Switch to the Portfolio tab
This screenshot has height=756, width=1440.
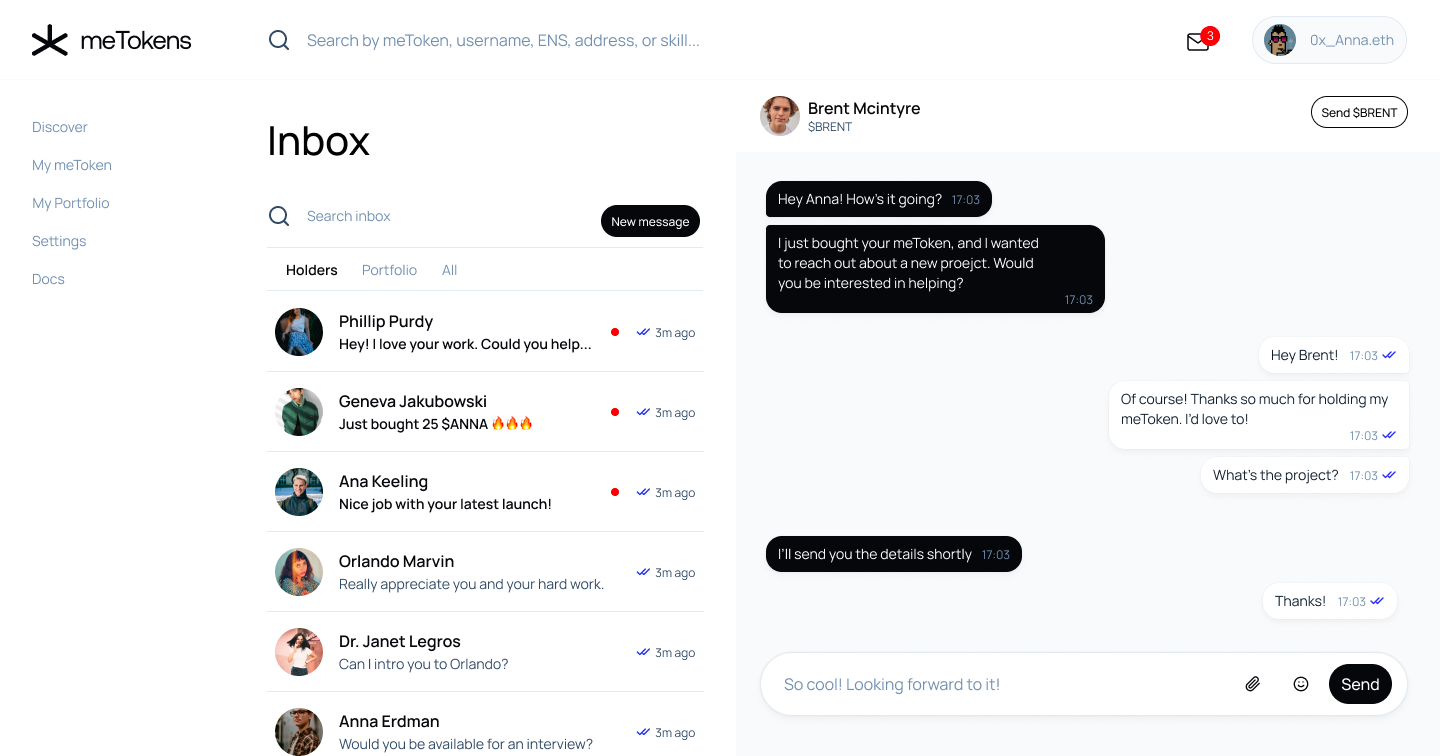pyautogui.click(x=389, y=270)
